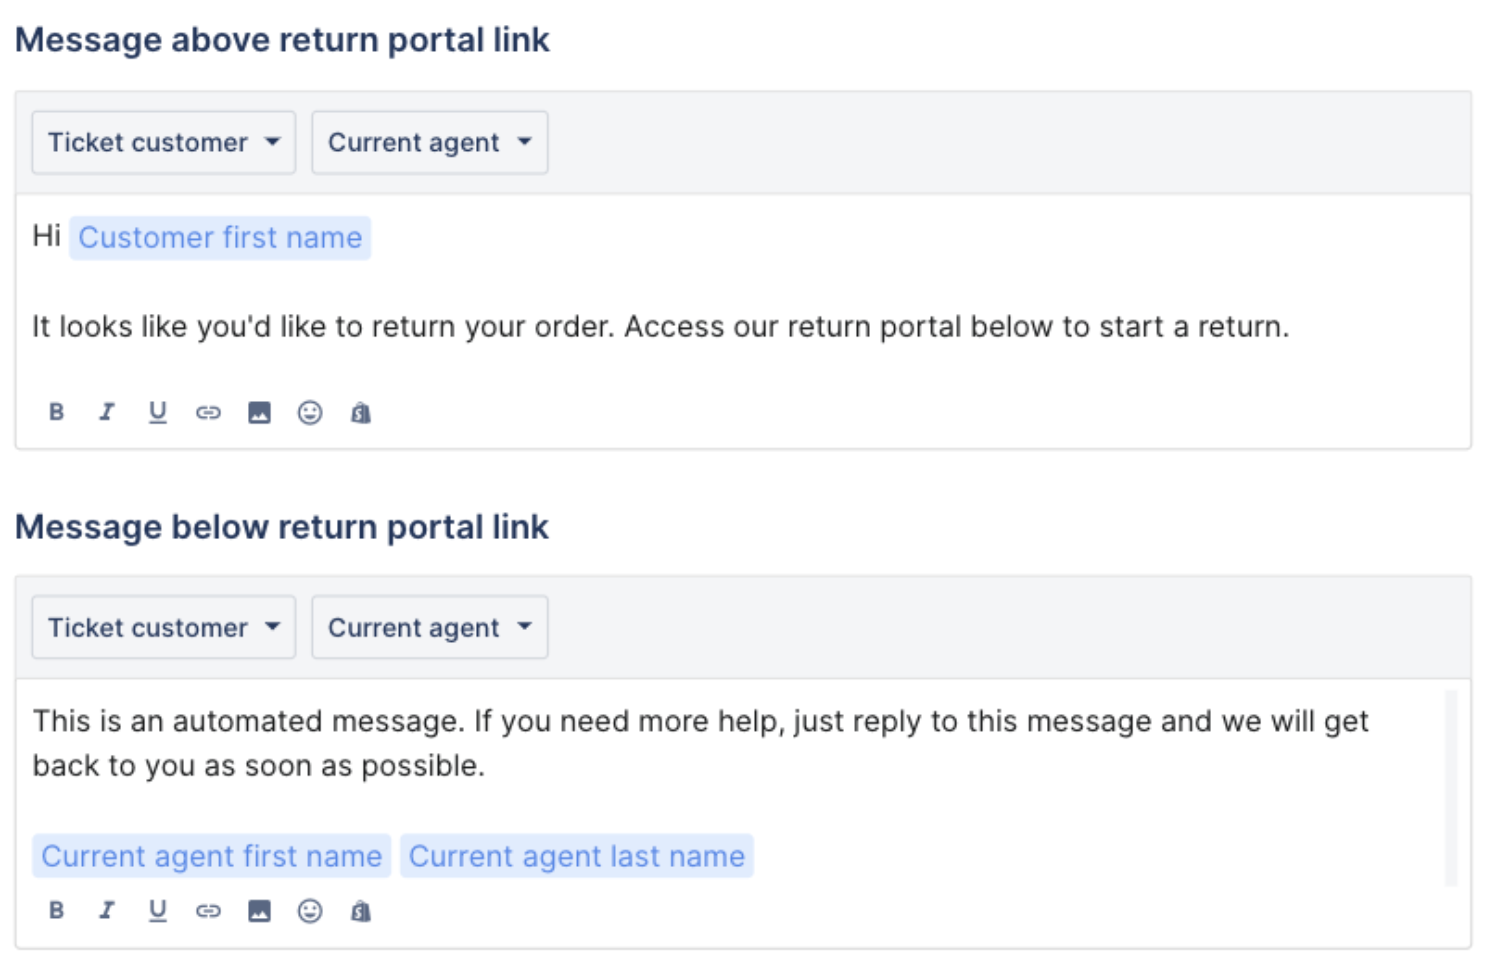Insert an image in the below-link message

[259, 910]
